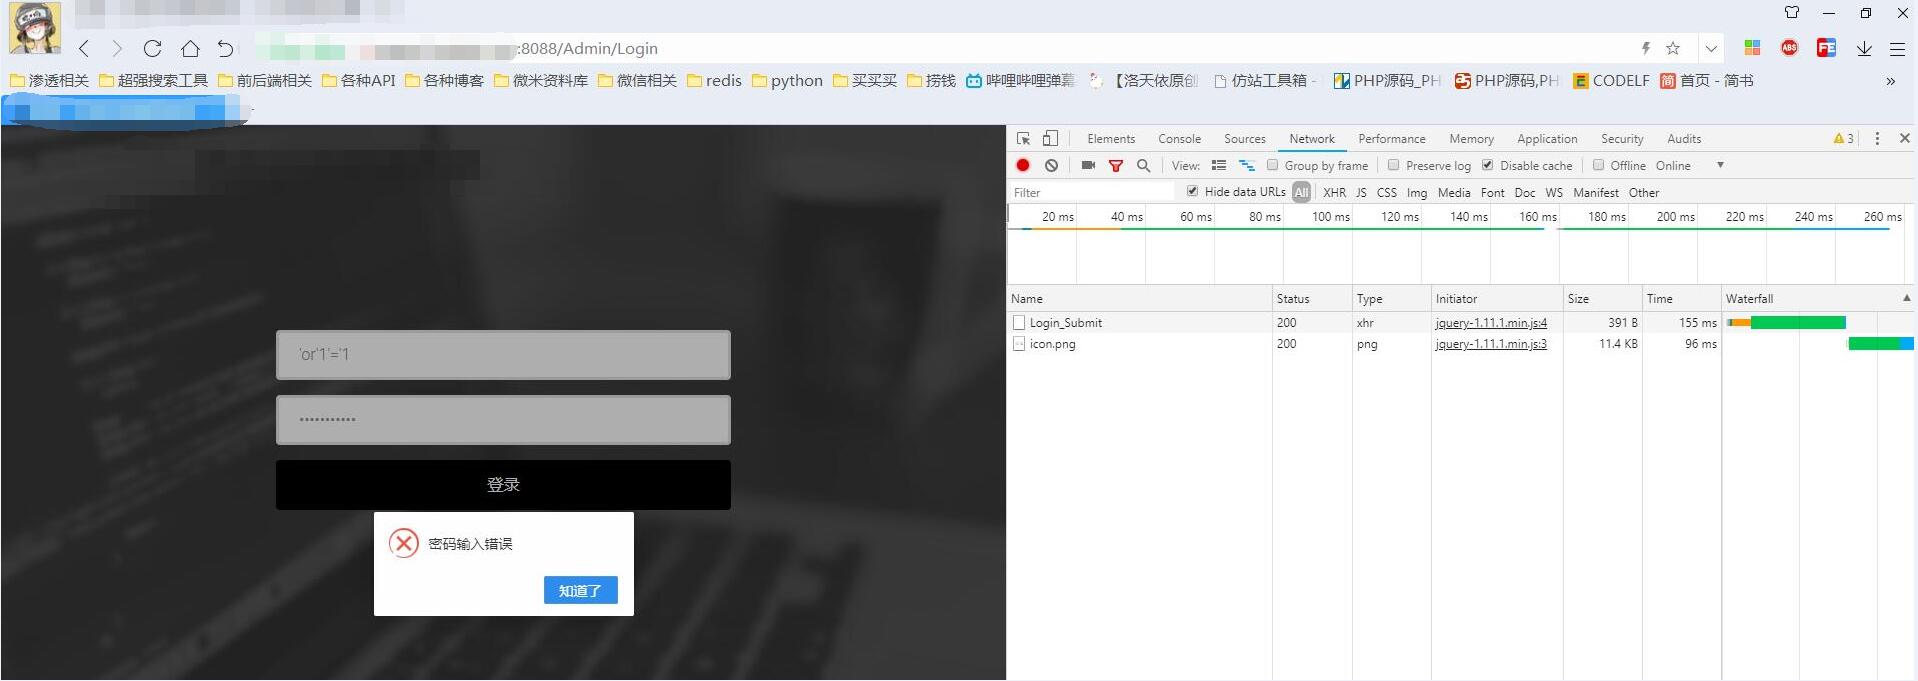
Task: Uncheck Disable cache checkbox
Action: point(1487,165)
